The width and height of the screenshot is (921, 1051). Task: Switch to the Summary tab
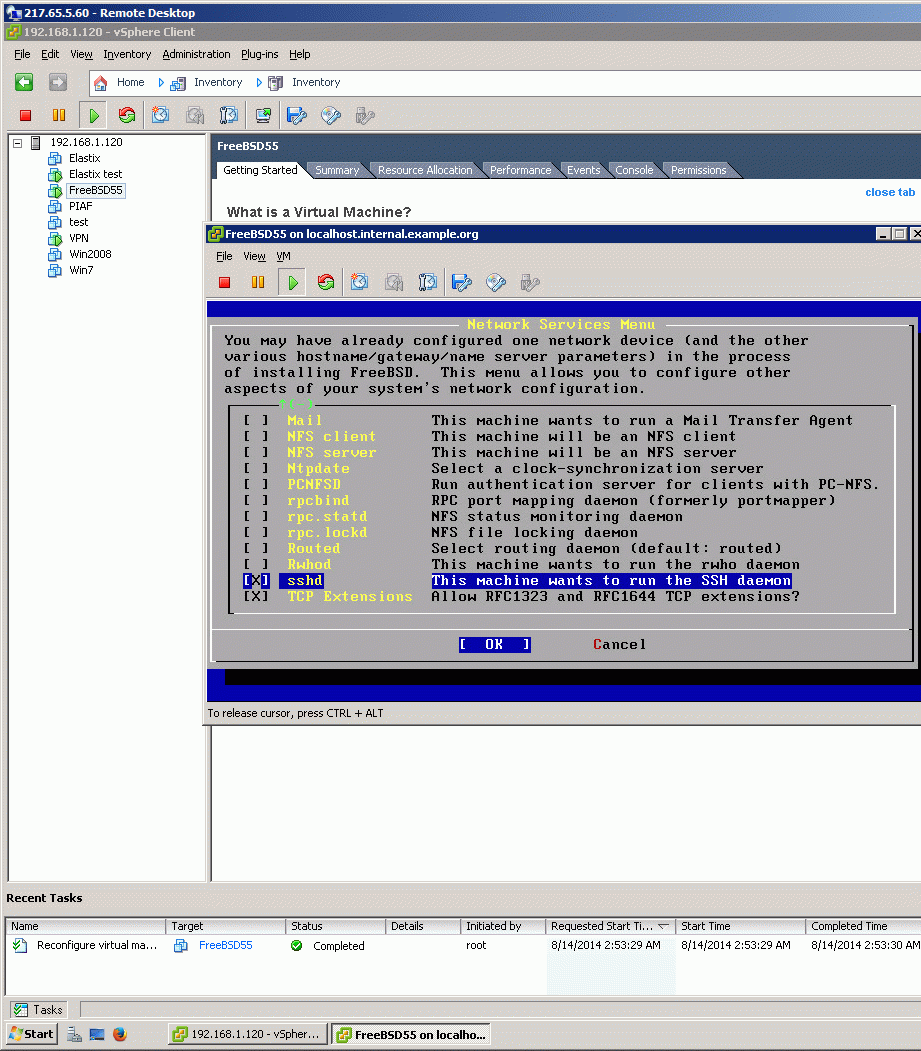pyautogui.click(x=337, y=170)
